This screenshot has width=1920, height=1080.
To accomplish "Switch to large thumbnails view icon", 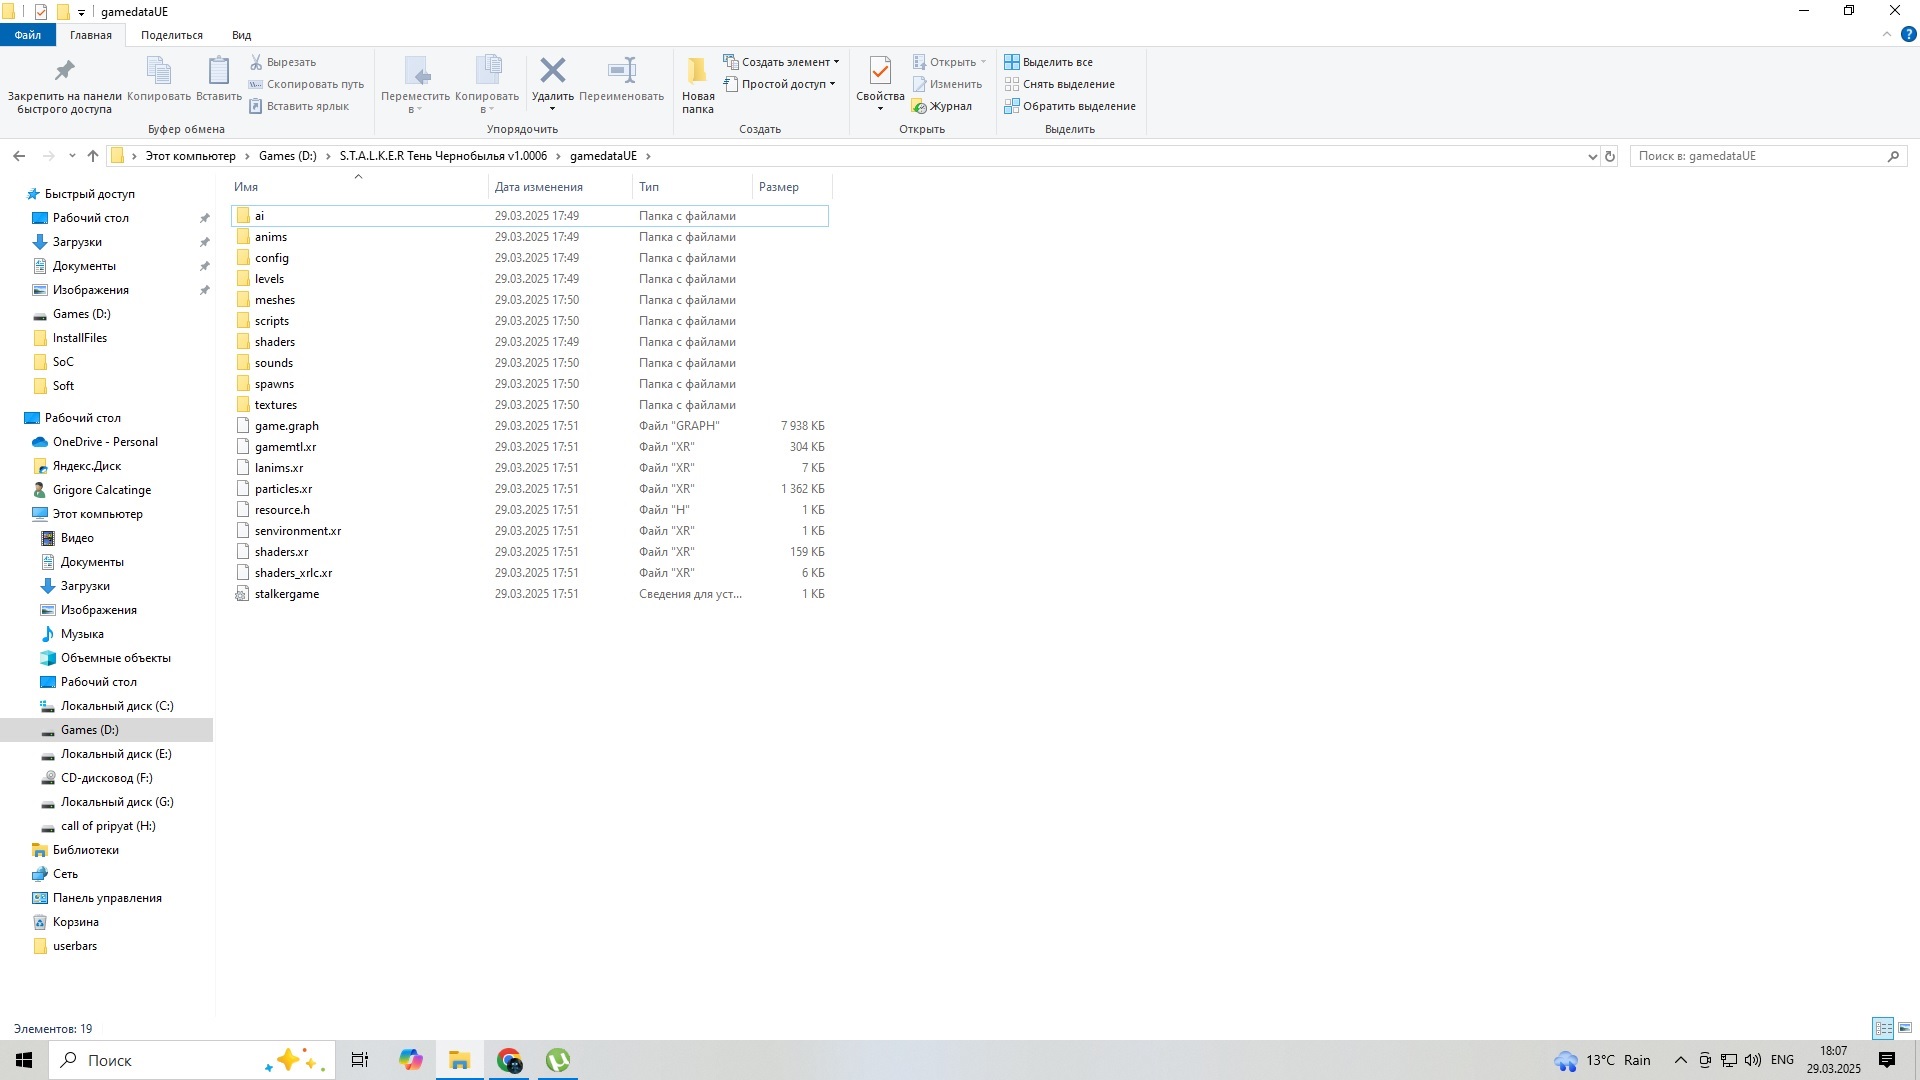I will 1905,1028.
